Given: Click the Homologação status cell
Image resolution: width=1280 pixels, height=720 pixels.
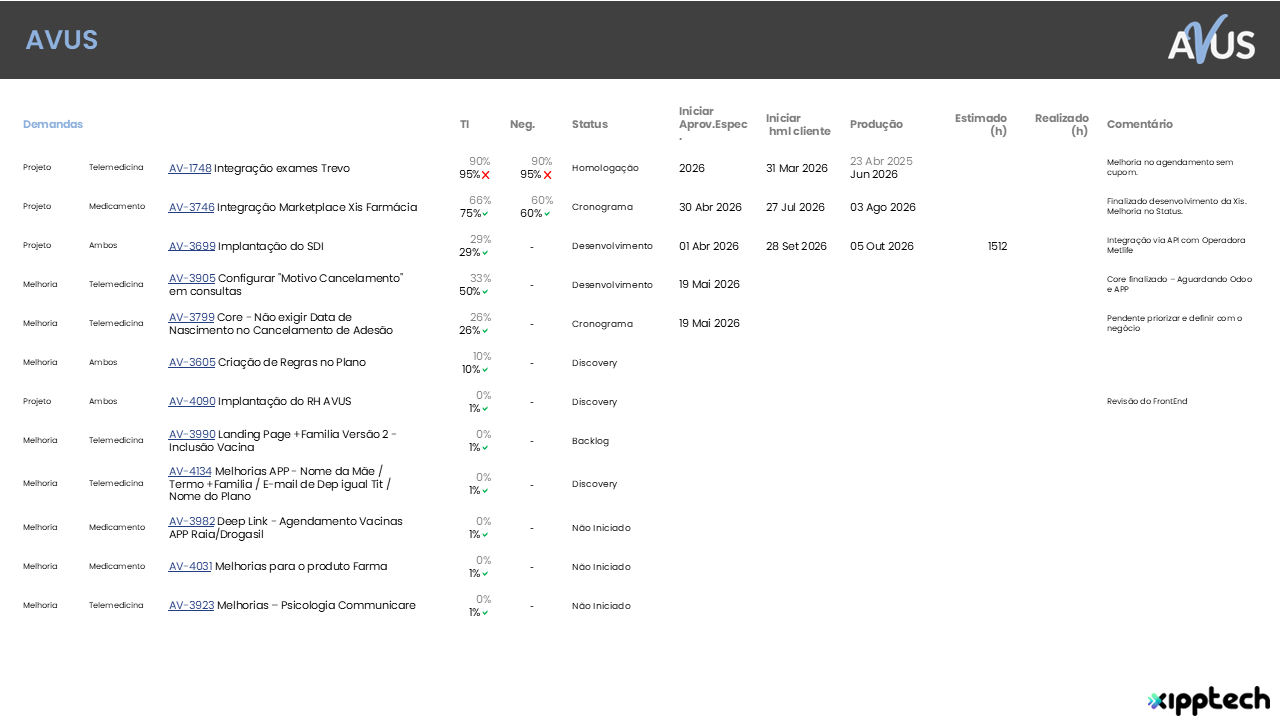Looking at the screenshot, I should coord(605,168).
